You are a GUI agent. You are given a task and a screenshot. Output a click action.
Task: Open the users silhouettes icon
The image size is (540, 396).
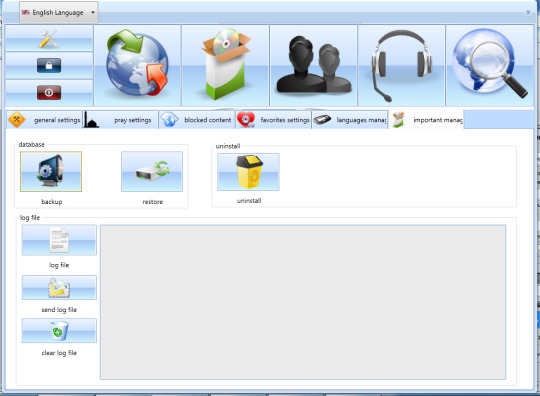pyautogui.click(x=313, y=65)
